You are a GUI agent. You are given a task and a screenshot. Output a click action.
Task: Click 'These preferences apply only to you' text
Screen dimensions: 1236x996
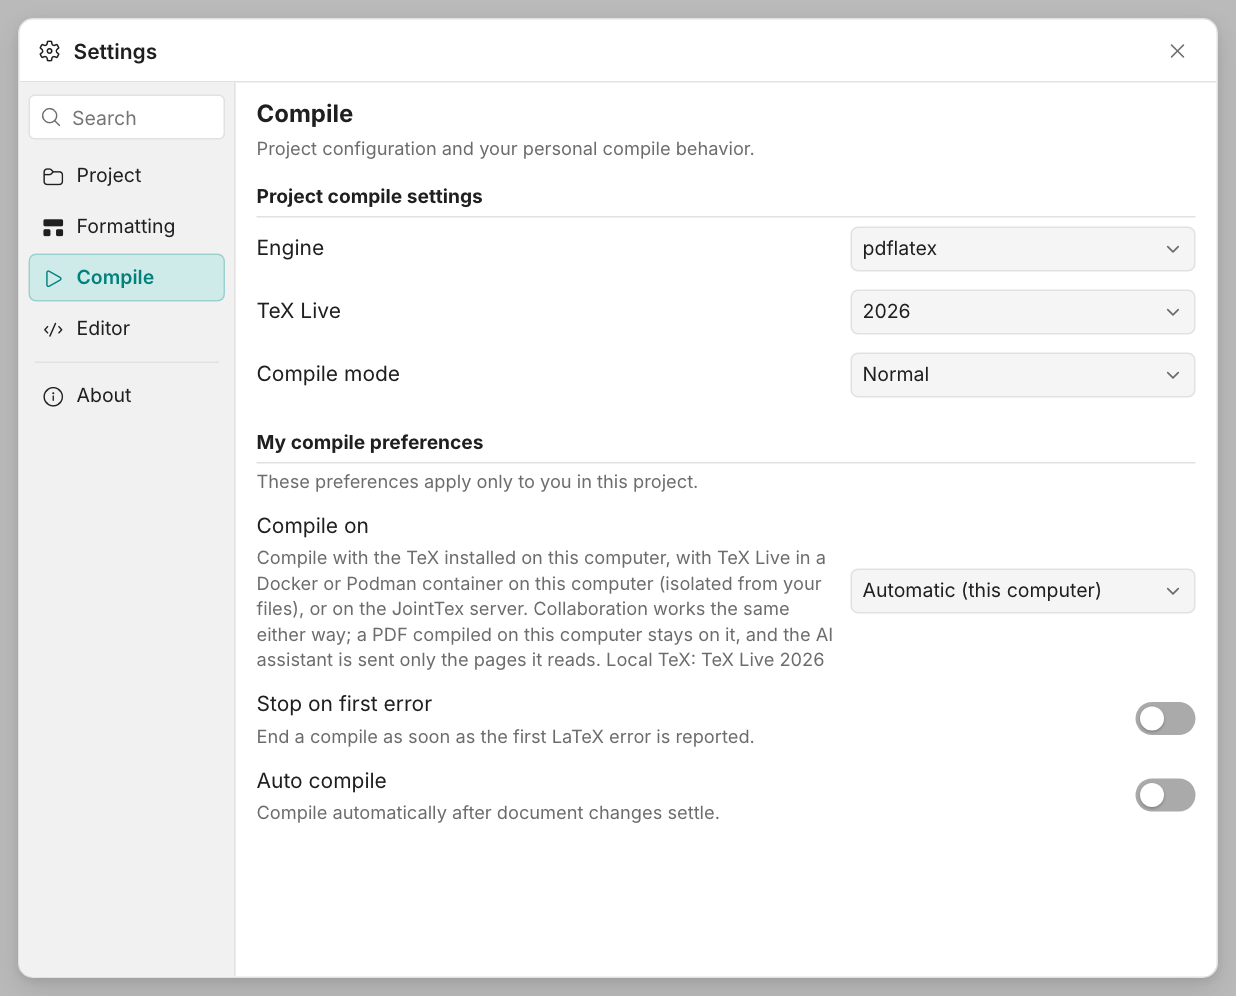[x=477, y=482]
